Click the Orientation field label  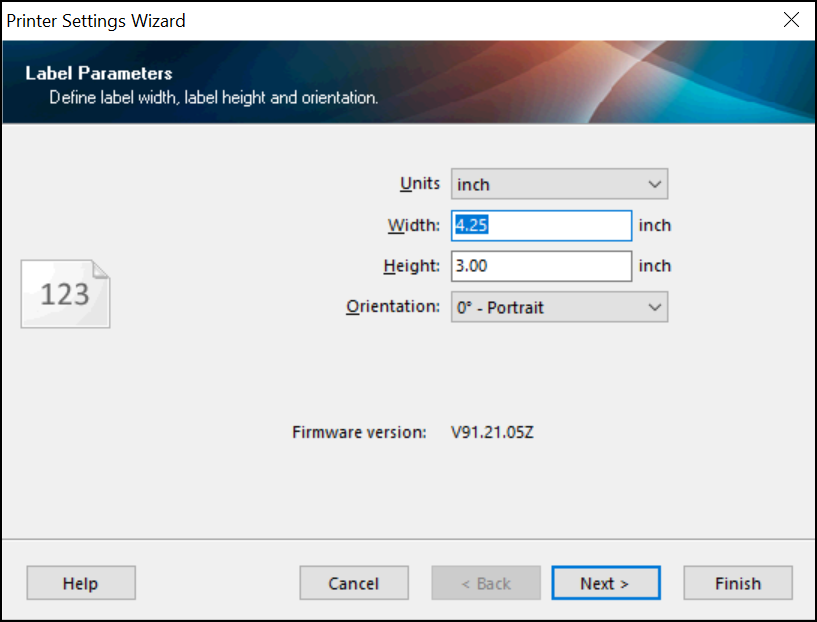[392, 307]
